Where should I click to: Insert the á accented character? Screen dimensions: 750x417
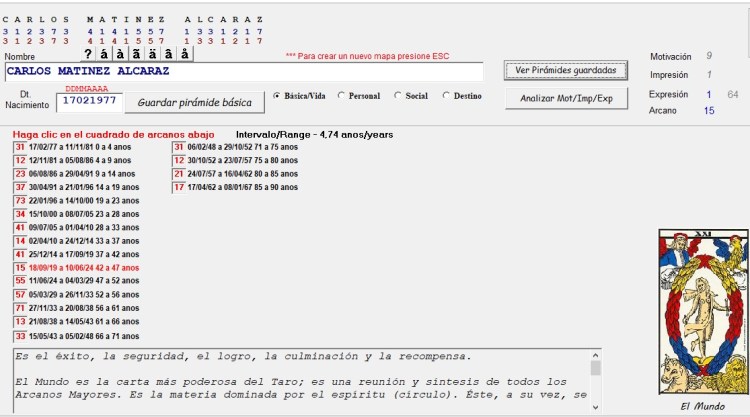point(105,54)
